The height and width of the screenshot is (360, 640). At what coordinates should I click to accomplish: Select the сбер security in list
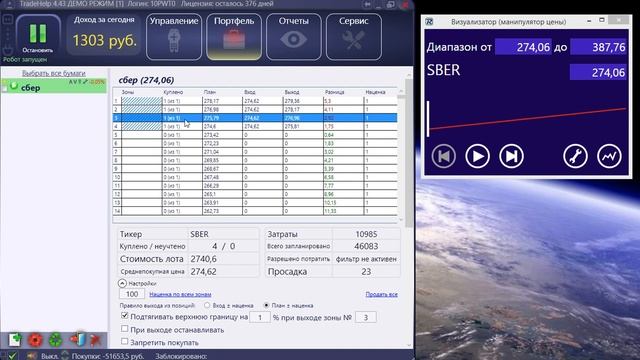coord(54,87)
